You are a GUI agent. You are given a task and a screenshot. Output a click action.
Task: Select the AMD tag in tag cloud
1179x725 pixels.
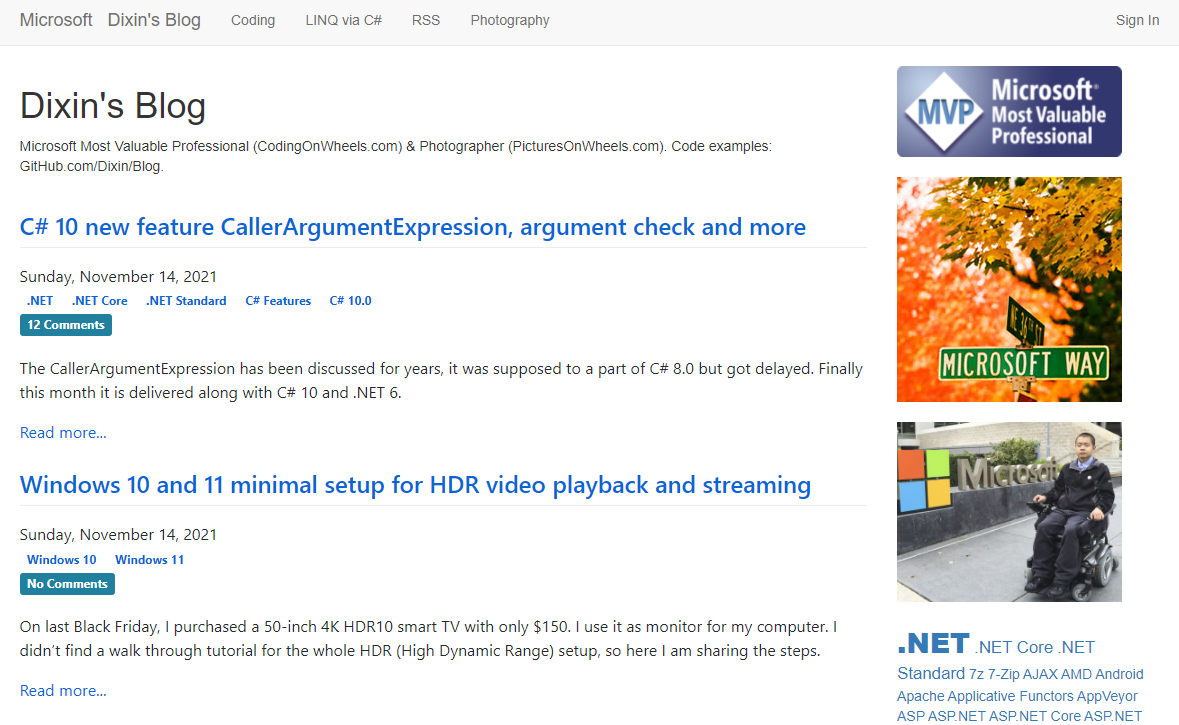[x=1076, y=675]
